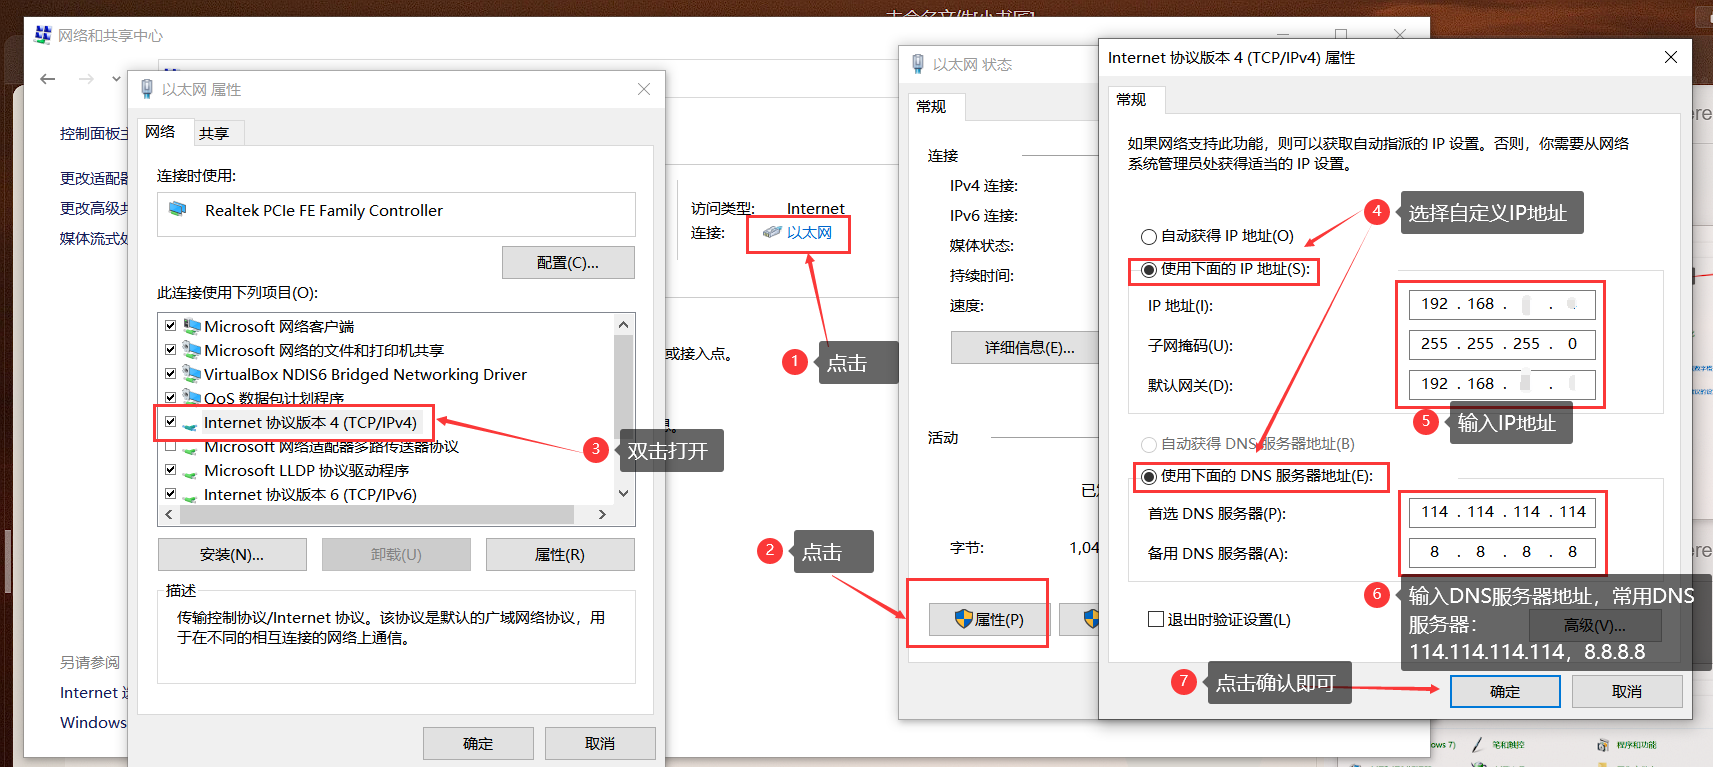This screenshot has width=1713, height=767.
Task: Click the Network and Sharing Center title icon
Action: point(43,35)
